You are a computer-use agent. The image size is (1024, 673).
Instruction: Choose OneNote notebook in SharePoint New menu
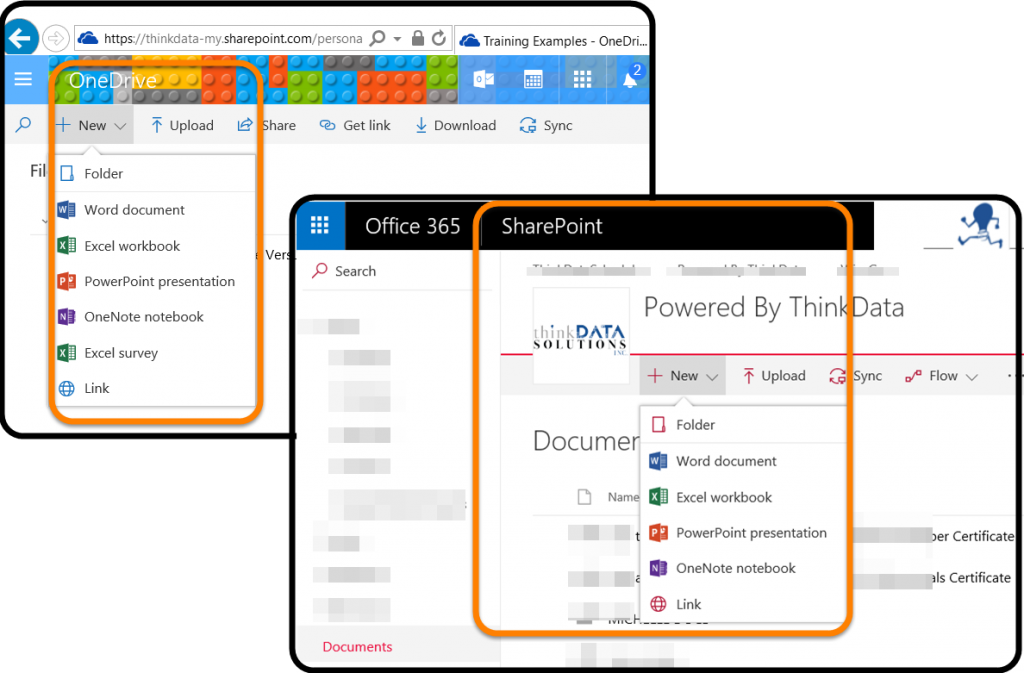743,568
